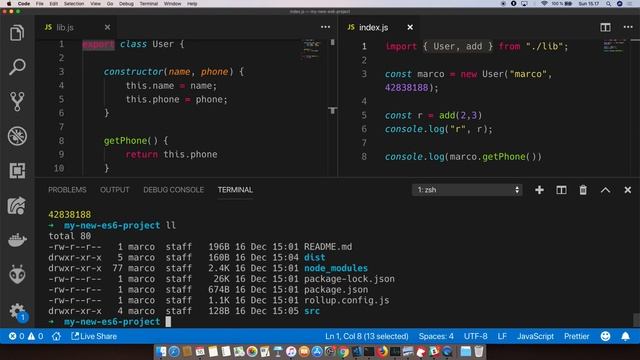Click the Wi-Fi icon in menu bar
640x360 pixels.
tap(544, 4)
